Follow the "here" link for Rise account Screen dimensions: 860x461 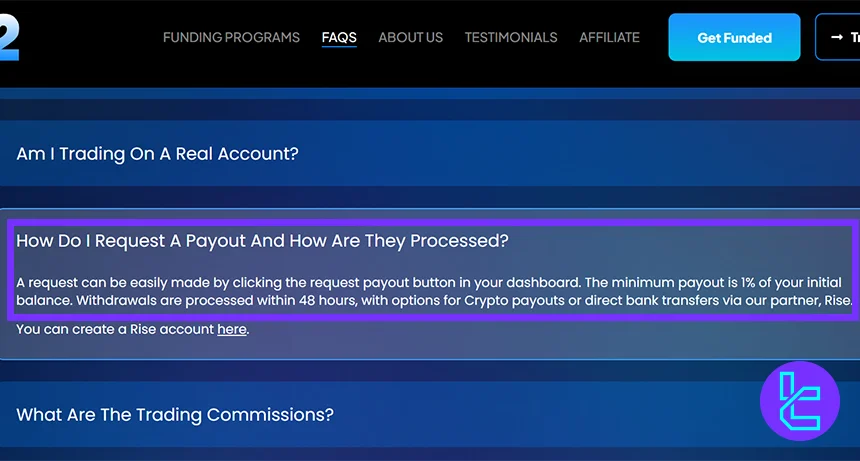(231, 329)
